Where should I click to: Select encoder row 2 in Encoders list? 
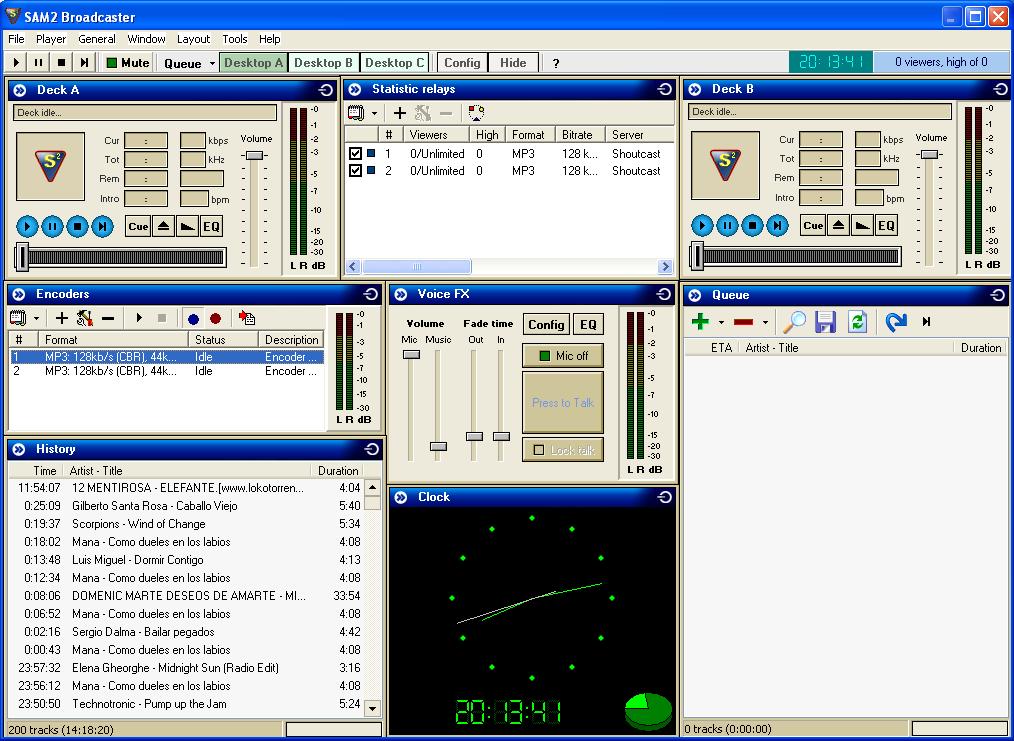pos(166,371)
